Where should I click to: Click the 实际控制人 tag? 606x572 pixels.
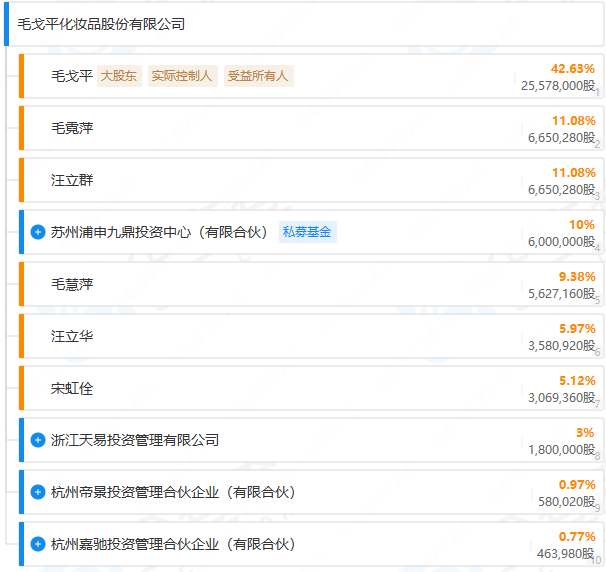(182, 76)
